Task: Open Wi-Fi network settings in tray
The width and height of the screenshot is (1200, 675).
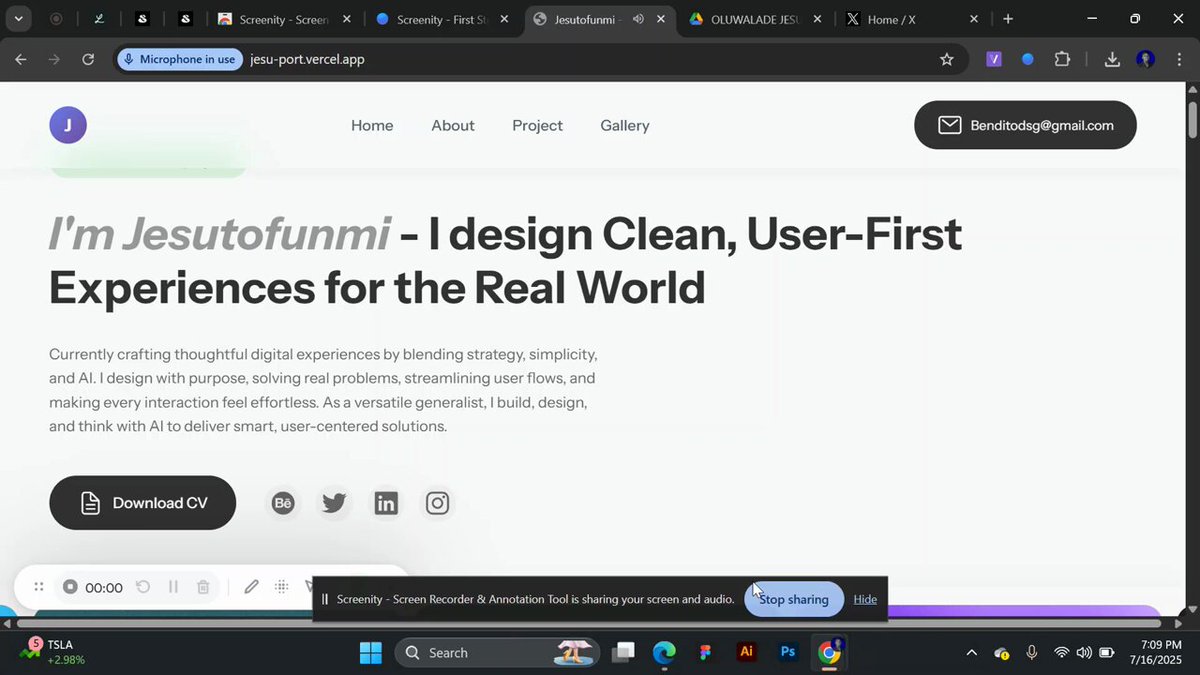Action: click(1061, 652)
